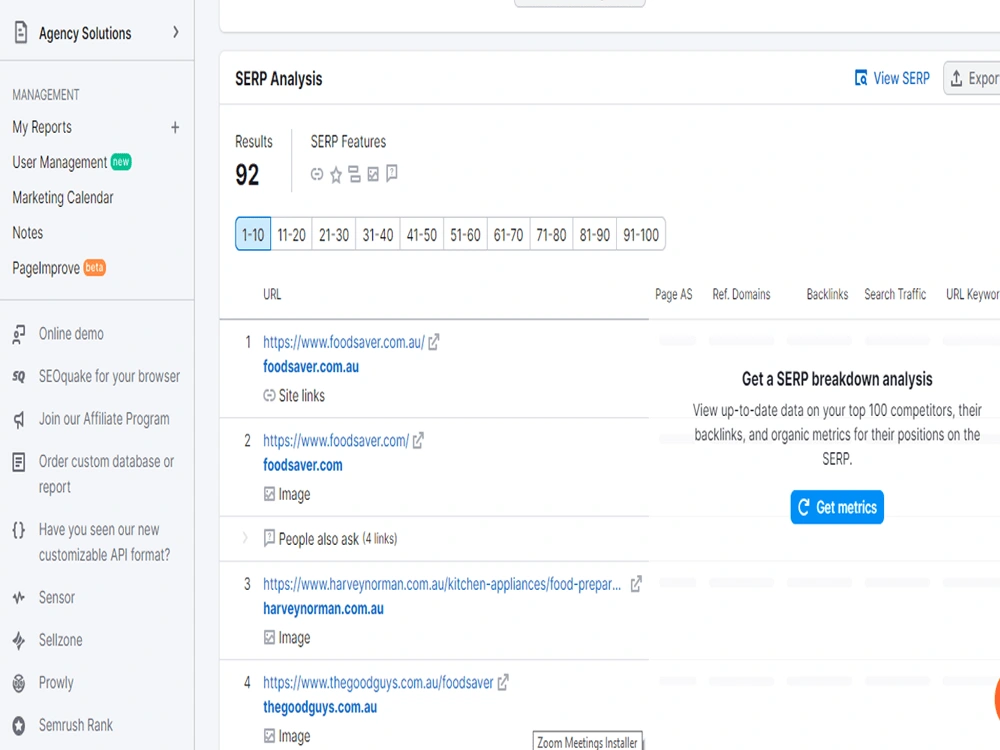Select the 81-90 results range tab
The height and width of the screenshot is (750, 1000).
tap(594, 234)
